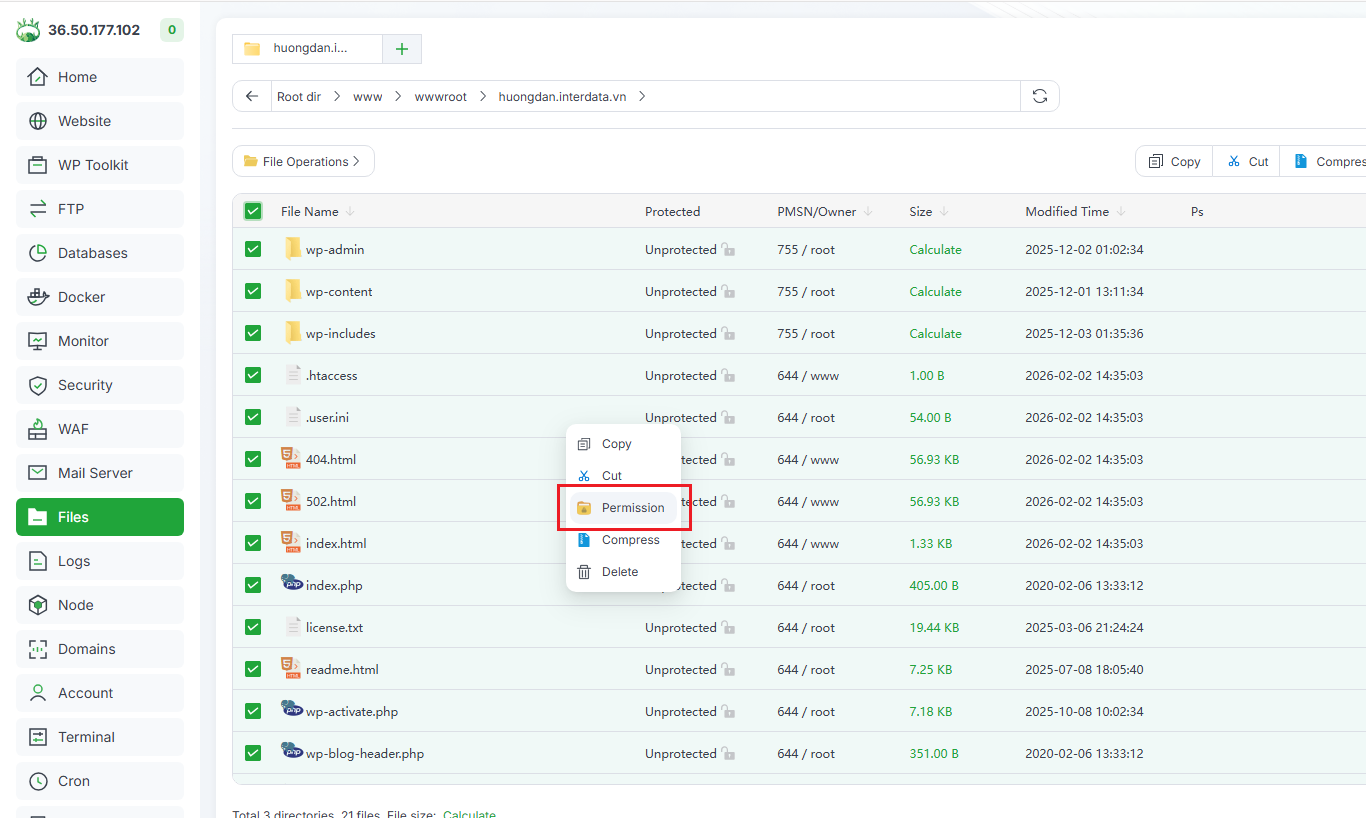Uncheck the wp-admin row checkbox
The image size is (1366, 818).
point(253,249)
